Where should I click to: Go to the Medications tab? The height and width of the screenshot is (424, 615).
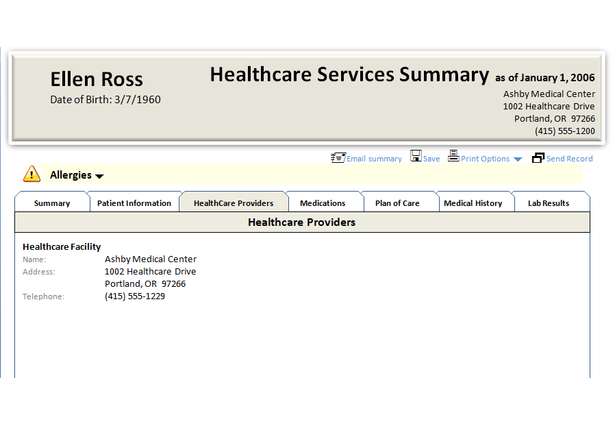click(322, 203)
